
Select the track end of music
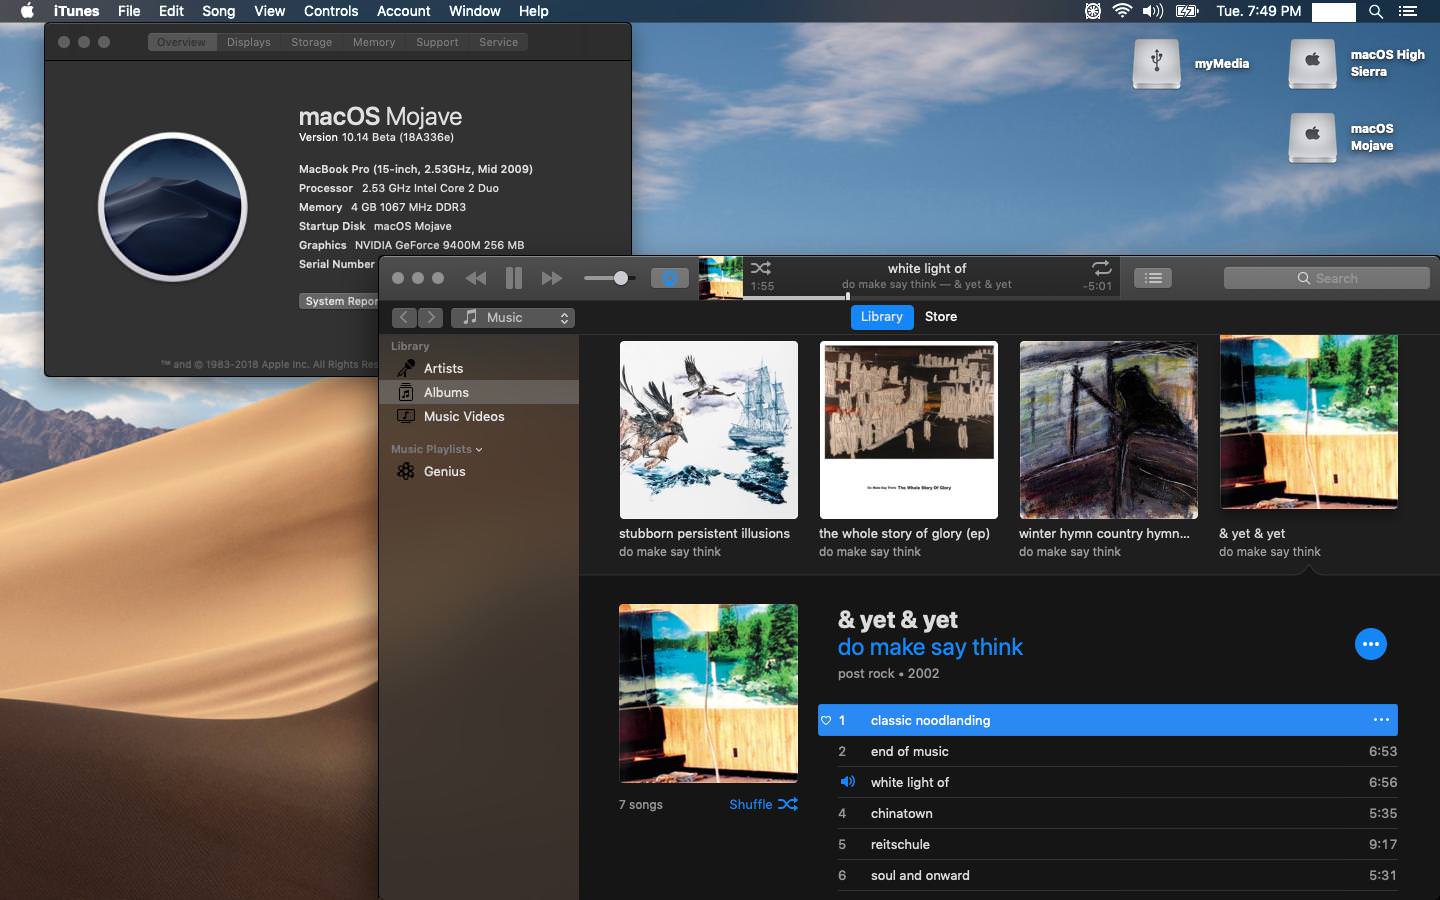click(1108, 751)
